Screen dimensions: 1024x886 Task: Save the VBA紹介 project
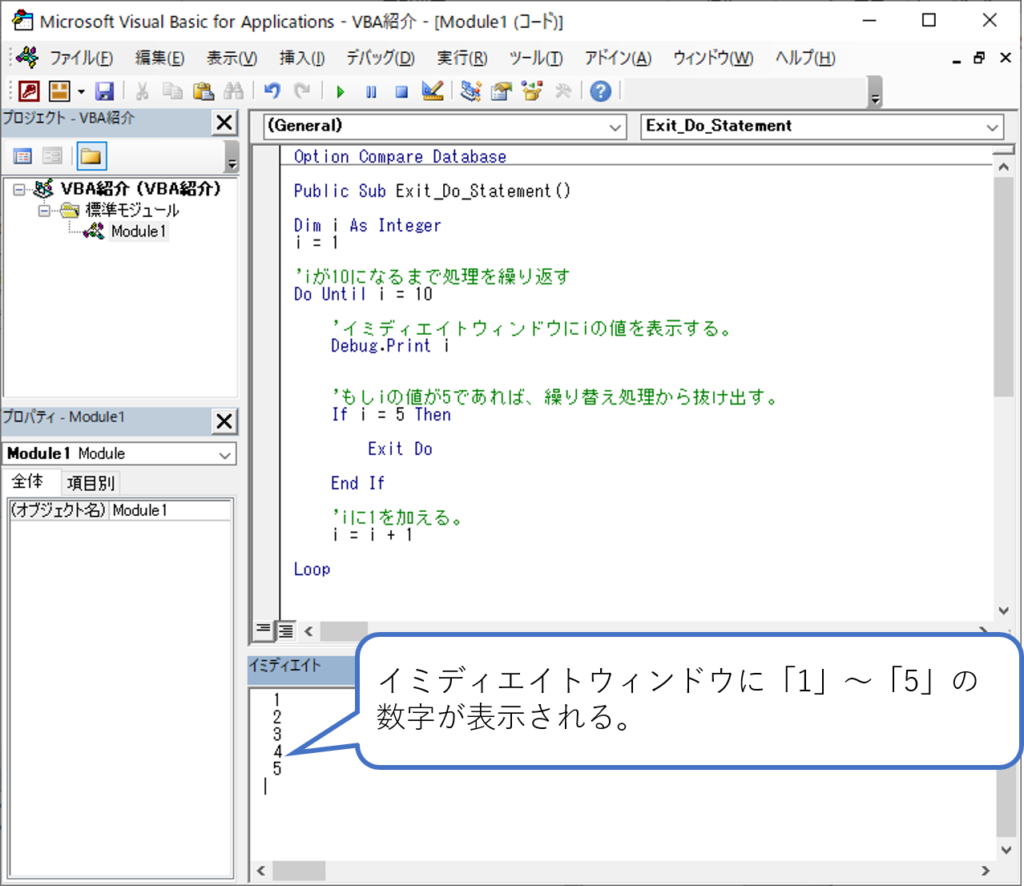pyautogui.click(x=105, y=91)
